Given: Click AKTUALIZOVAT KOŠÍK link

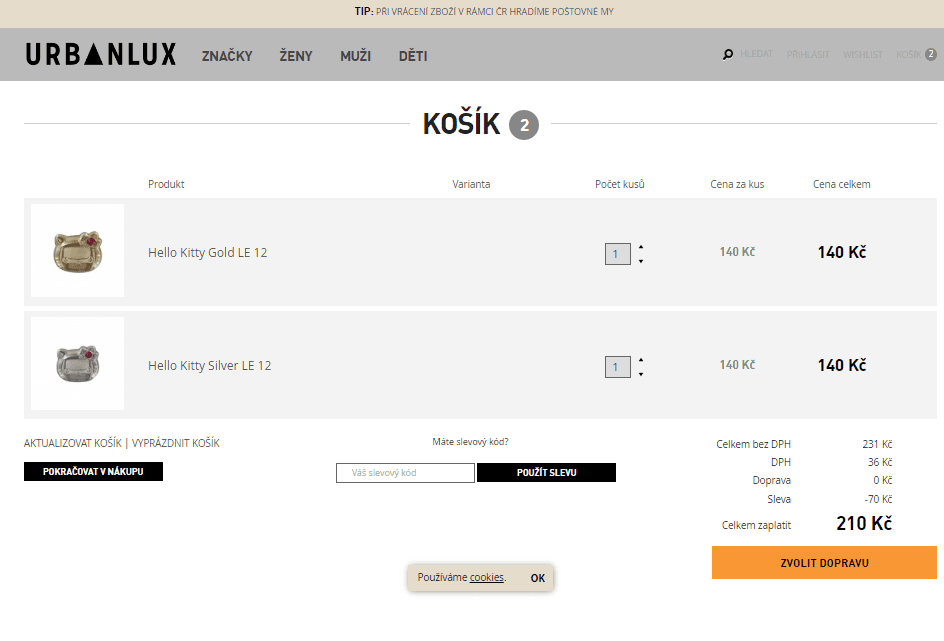Looking at the screenshot, I should click(73, 443).
